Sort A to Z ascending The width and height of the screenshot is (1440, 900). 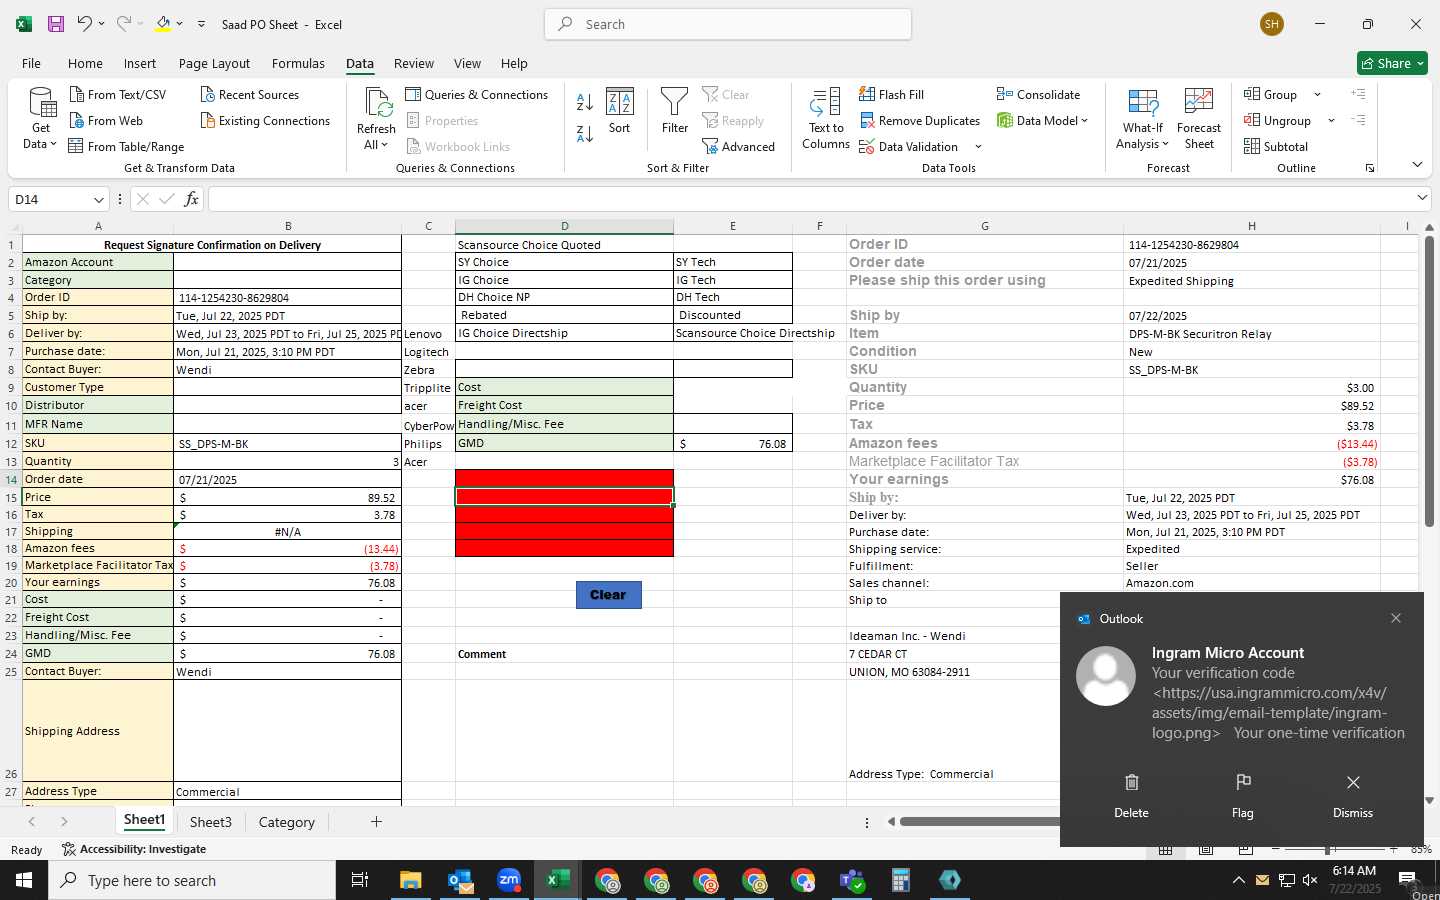coord(585,102)
